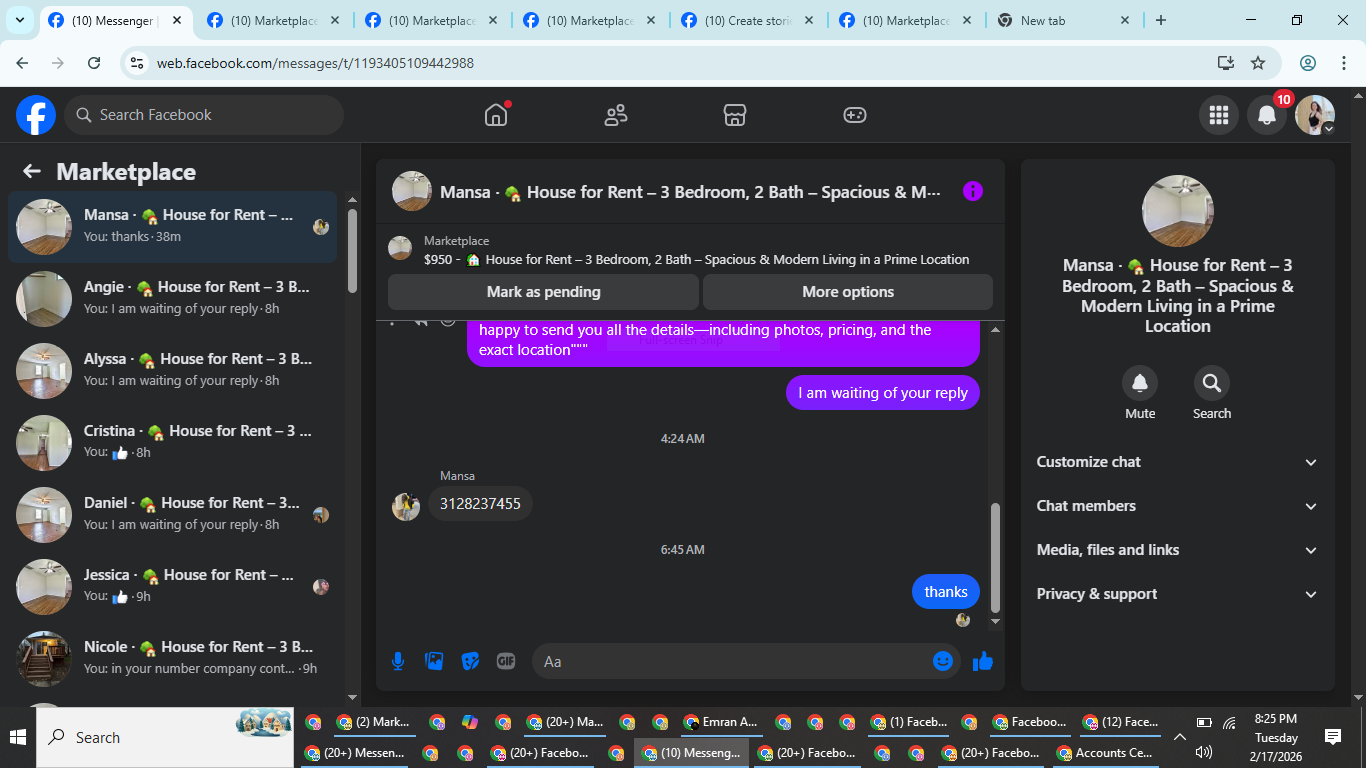1366x768 pixels.
Task: Attach a photo file icon
Action: click(x=434, y=661)
